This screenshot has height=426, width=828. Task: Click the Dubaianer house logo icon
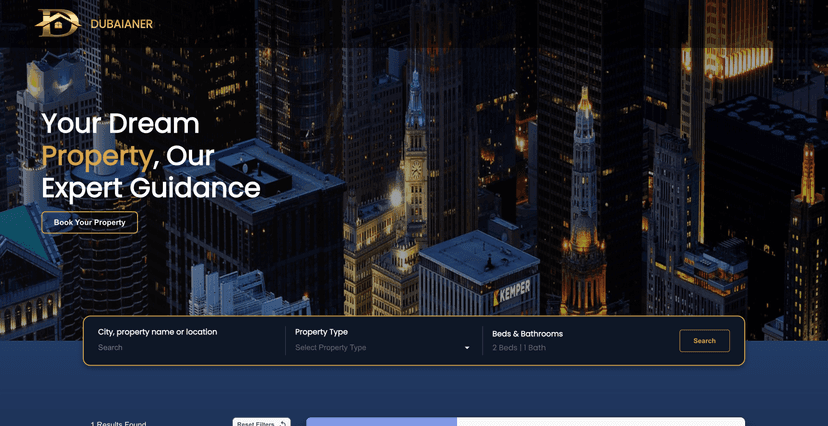58,23
